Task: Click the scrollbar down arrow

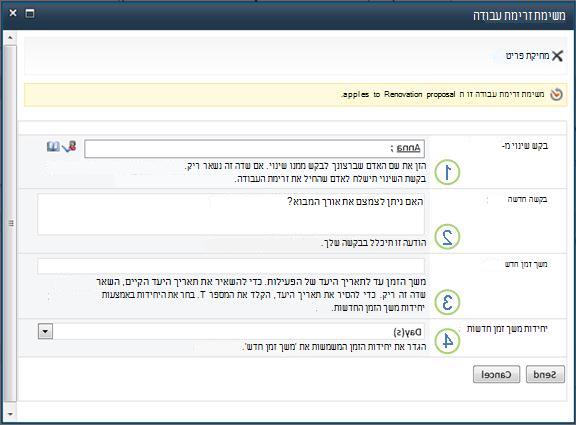Action: point(10,414)
